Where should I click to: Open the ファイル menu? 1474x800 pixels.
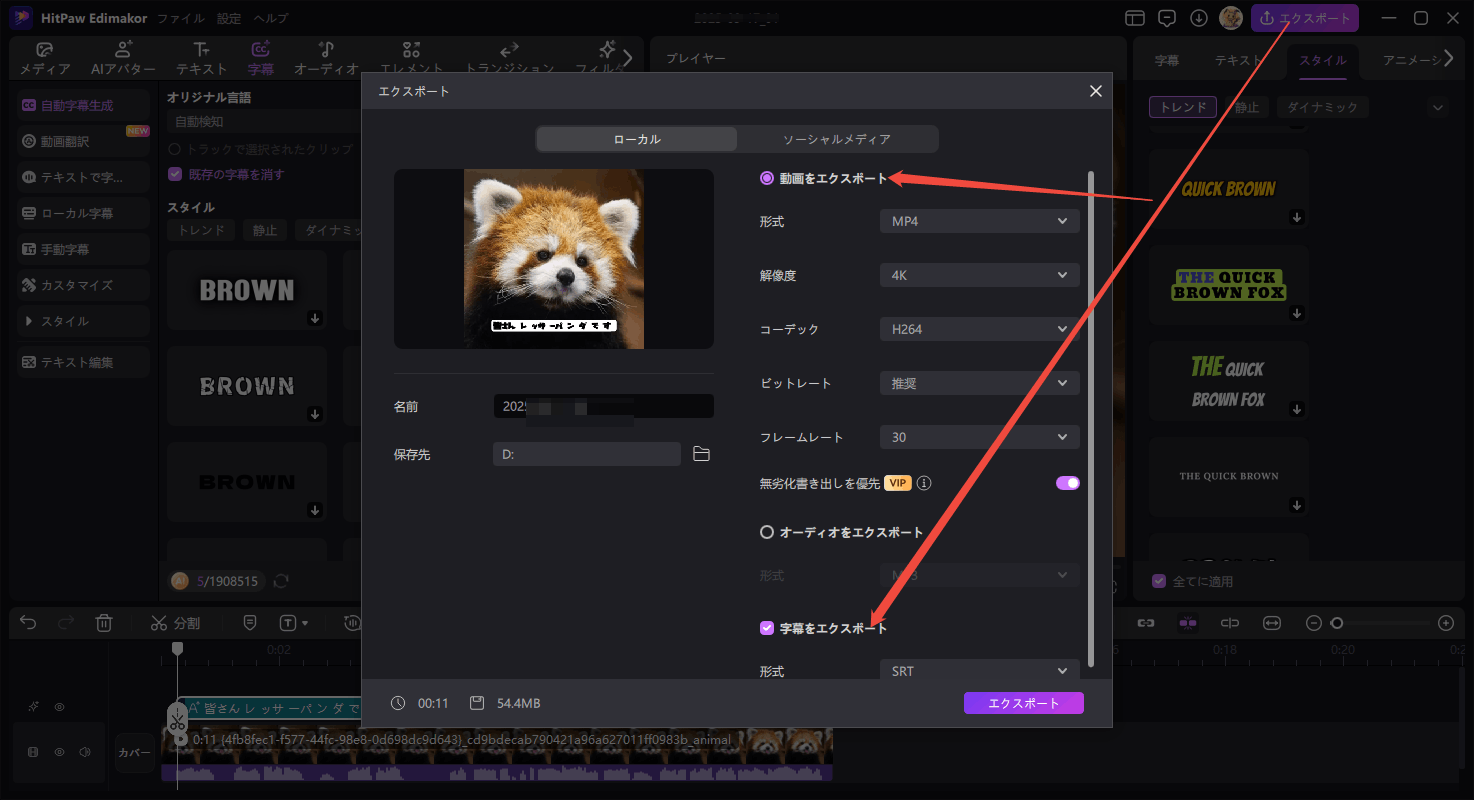tap(180, 18)
